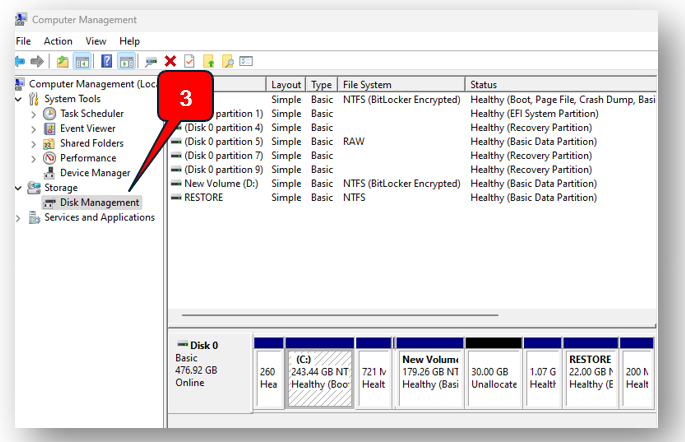Open Task Scheduler in System Tools

click(x=91, y=114)
